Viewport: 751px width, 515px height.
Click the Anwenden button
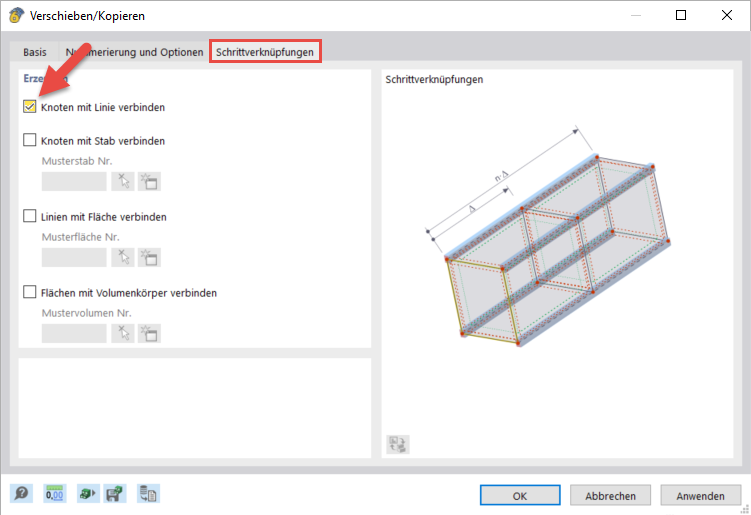click(700, 495)
